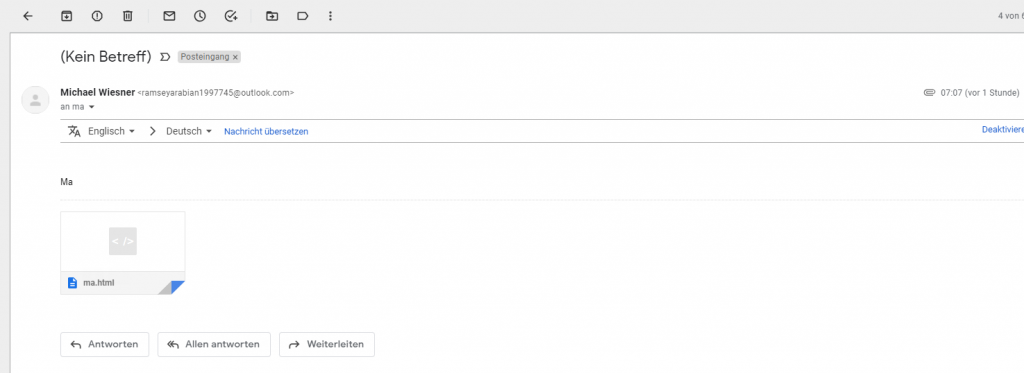Delete the email via trash icon

[x=128, y=16]
